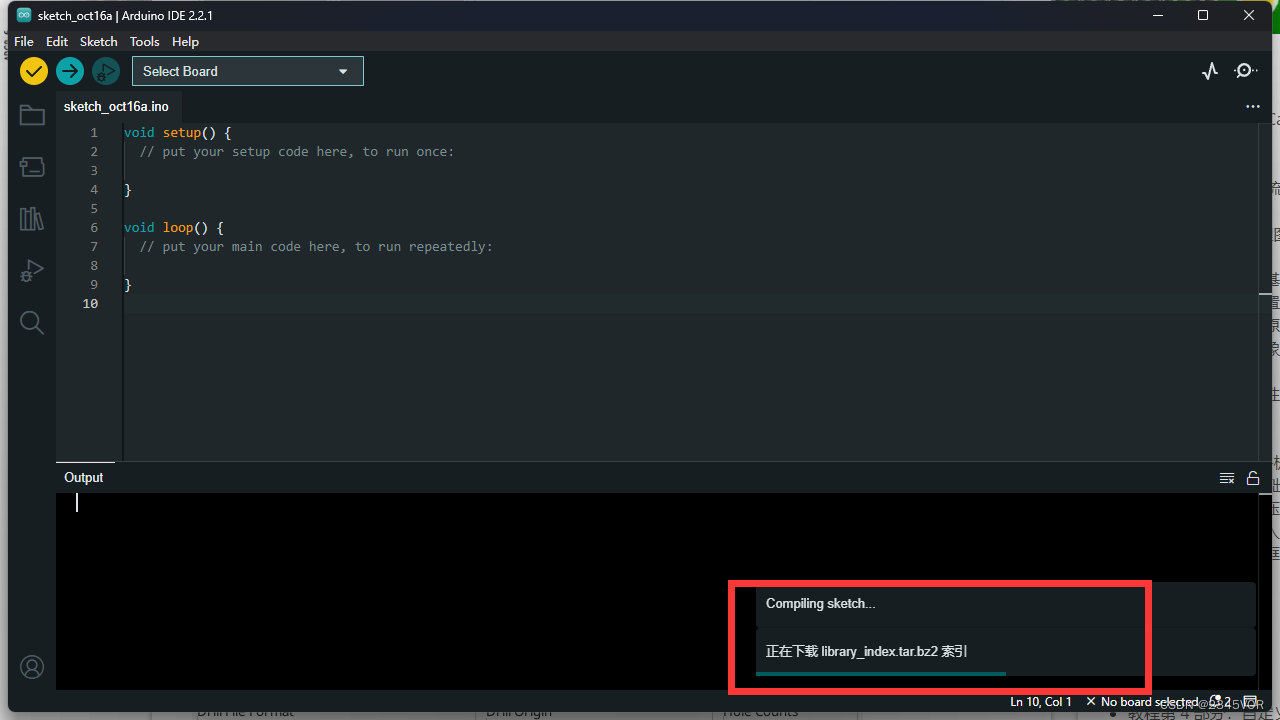Click the library_index.tar.bz2 download notification

[1005, 651]
